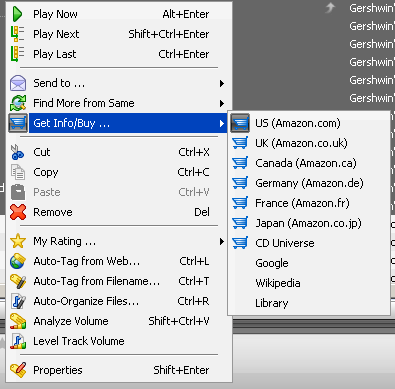Select UK (Amazon.co.uk) in submenu
Viewport: 395px width, 389px height.
(x=309, y=143)
